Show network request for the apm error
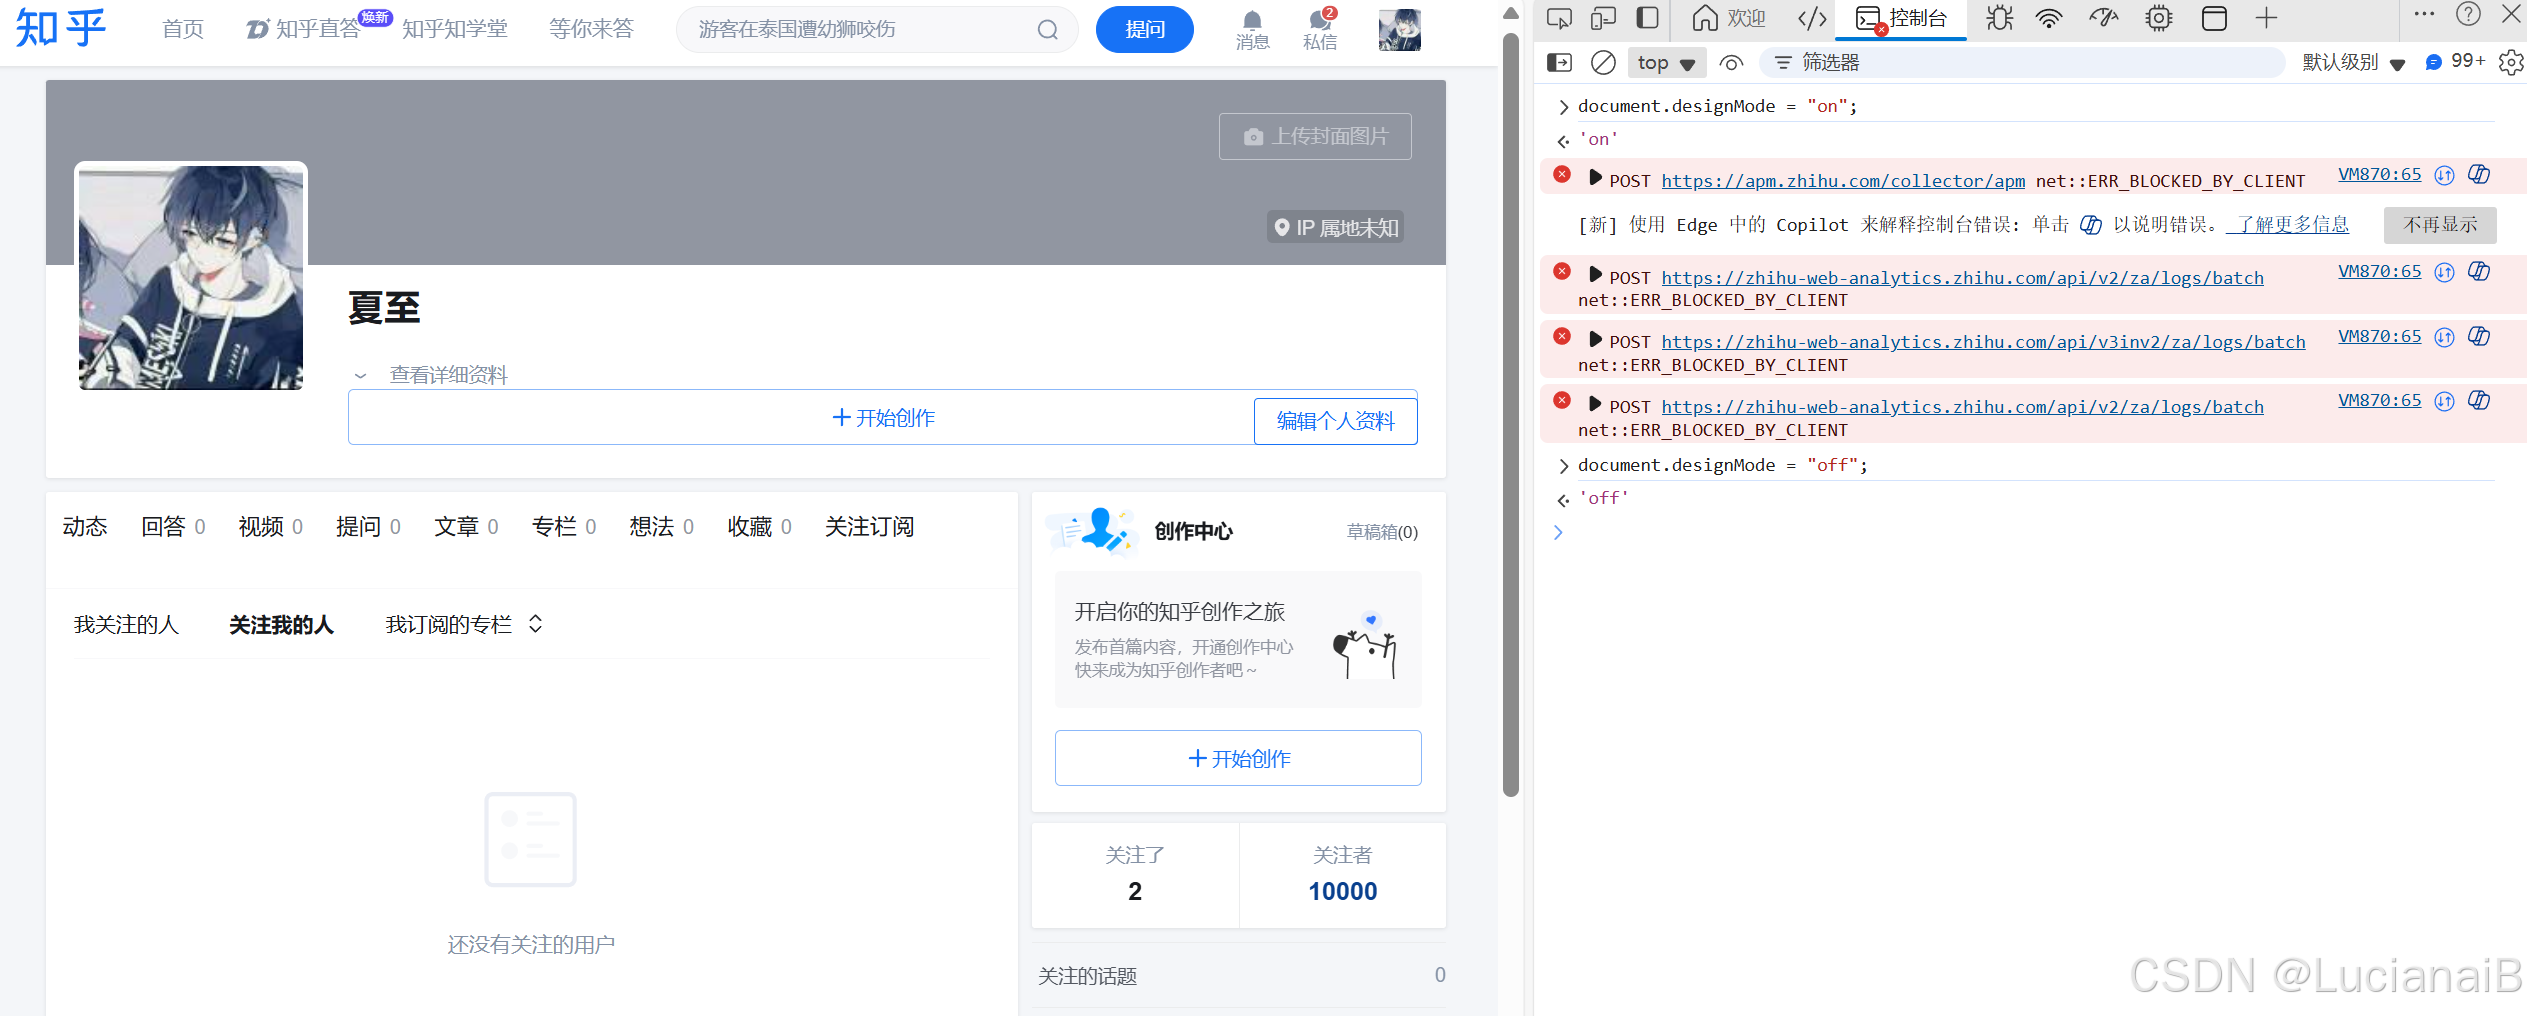The height and width of the screenshot is (1016, 2527). tap(2444, 175)
